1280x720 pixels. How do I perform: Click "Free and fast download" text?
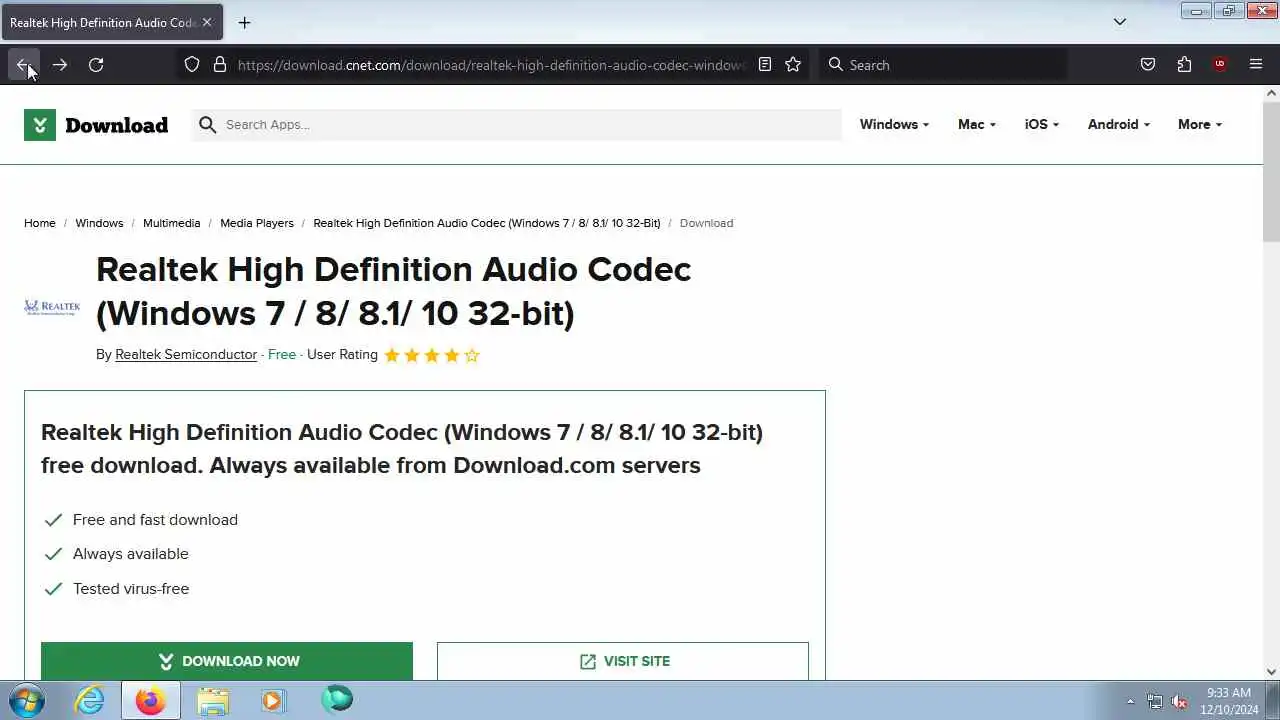tap(155, 520)
